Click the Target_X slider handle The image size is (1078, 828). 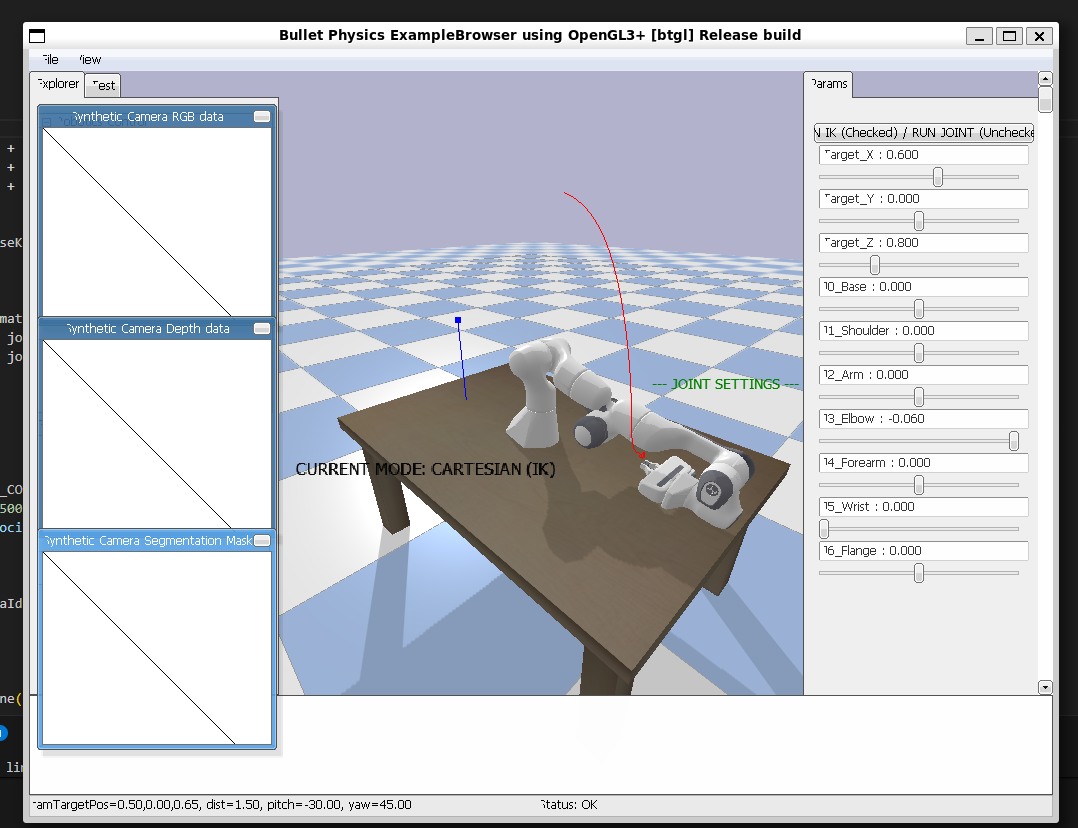(938, 177)
